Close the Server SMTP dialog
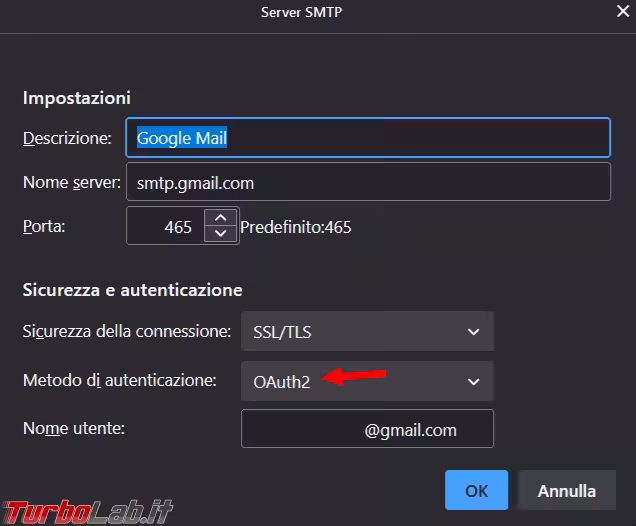636x526 pixels. pos(620,13)
